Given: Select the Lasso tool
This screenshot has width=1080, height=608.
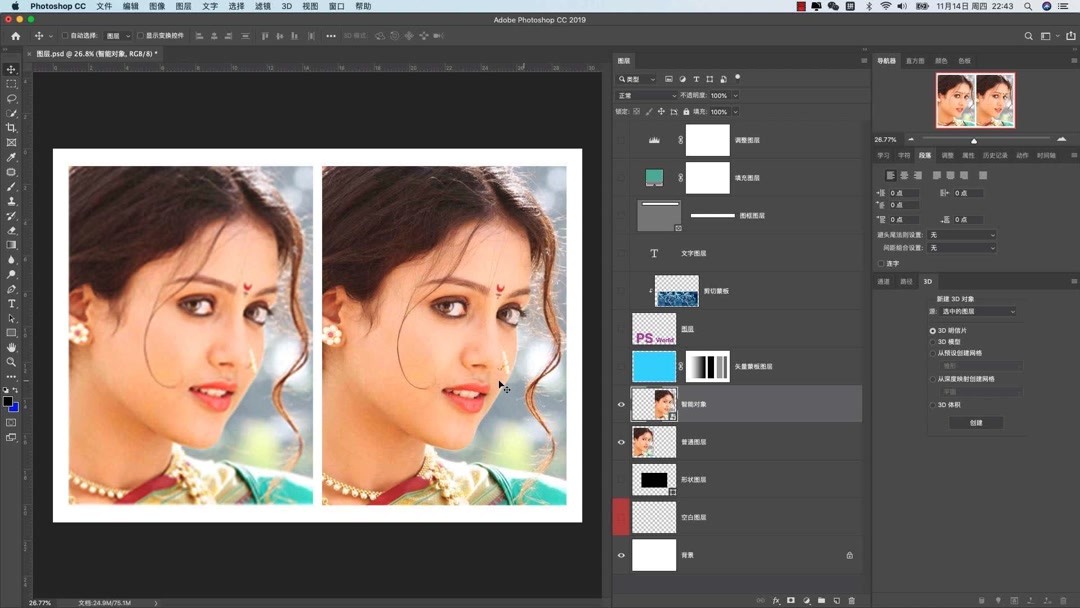Looking at the screenshot, I should click(x=11, y=99).
